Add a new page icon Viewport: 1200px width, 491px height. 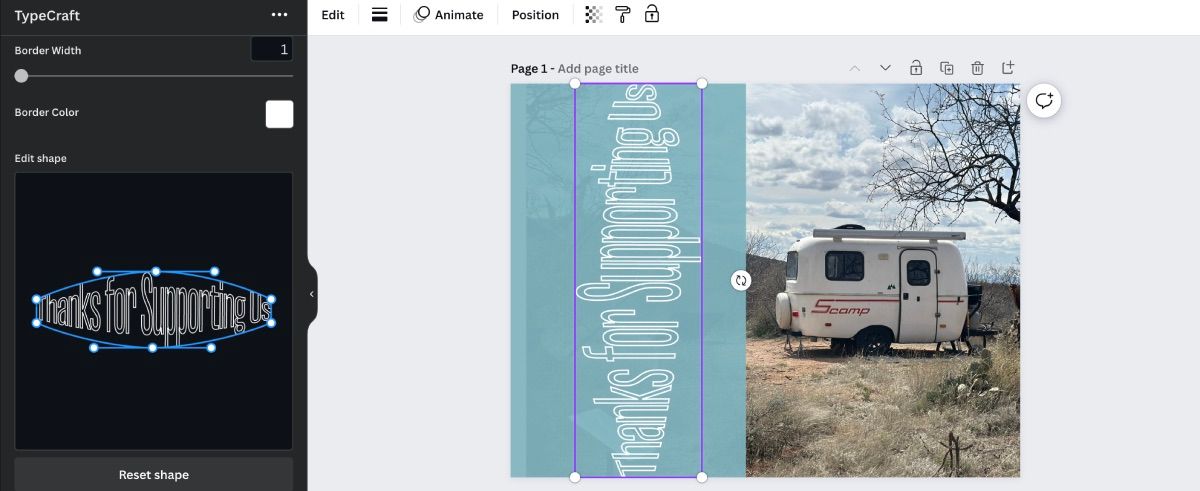[x=1008, y=68]
